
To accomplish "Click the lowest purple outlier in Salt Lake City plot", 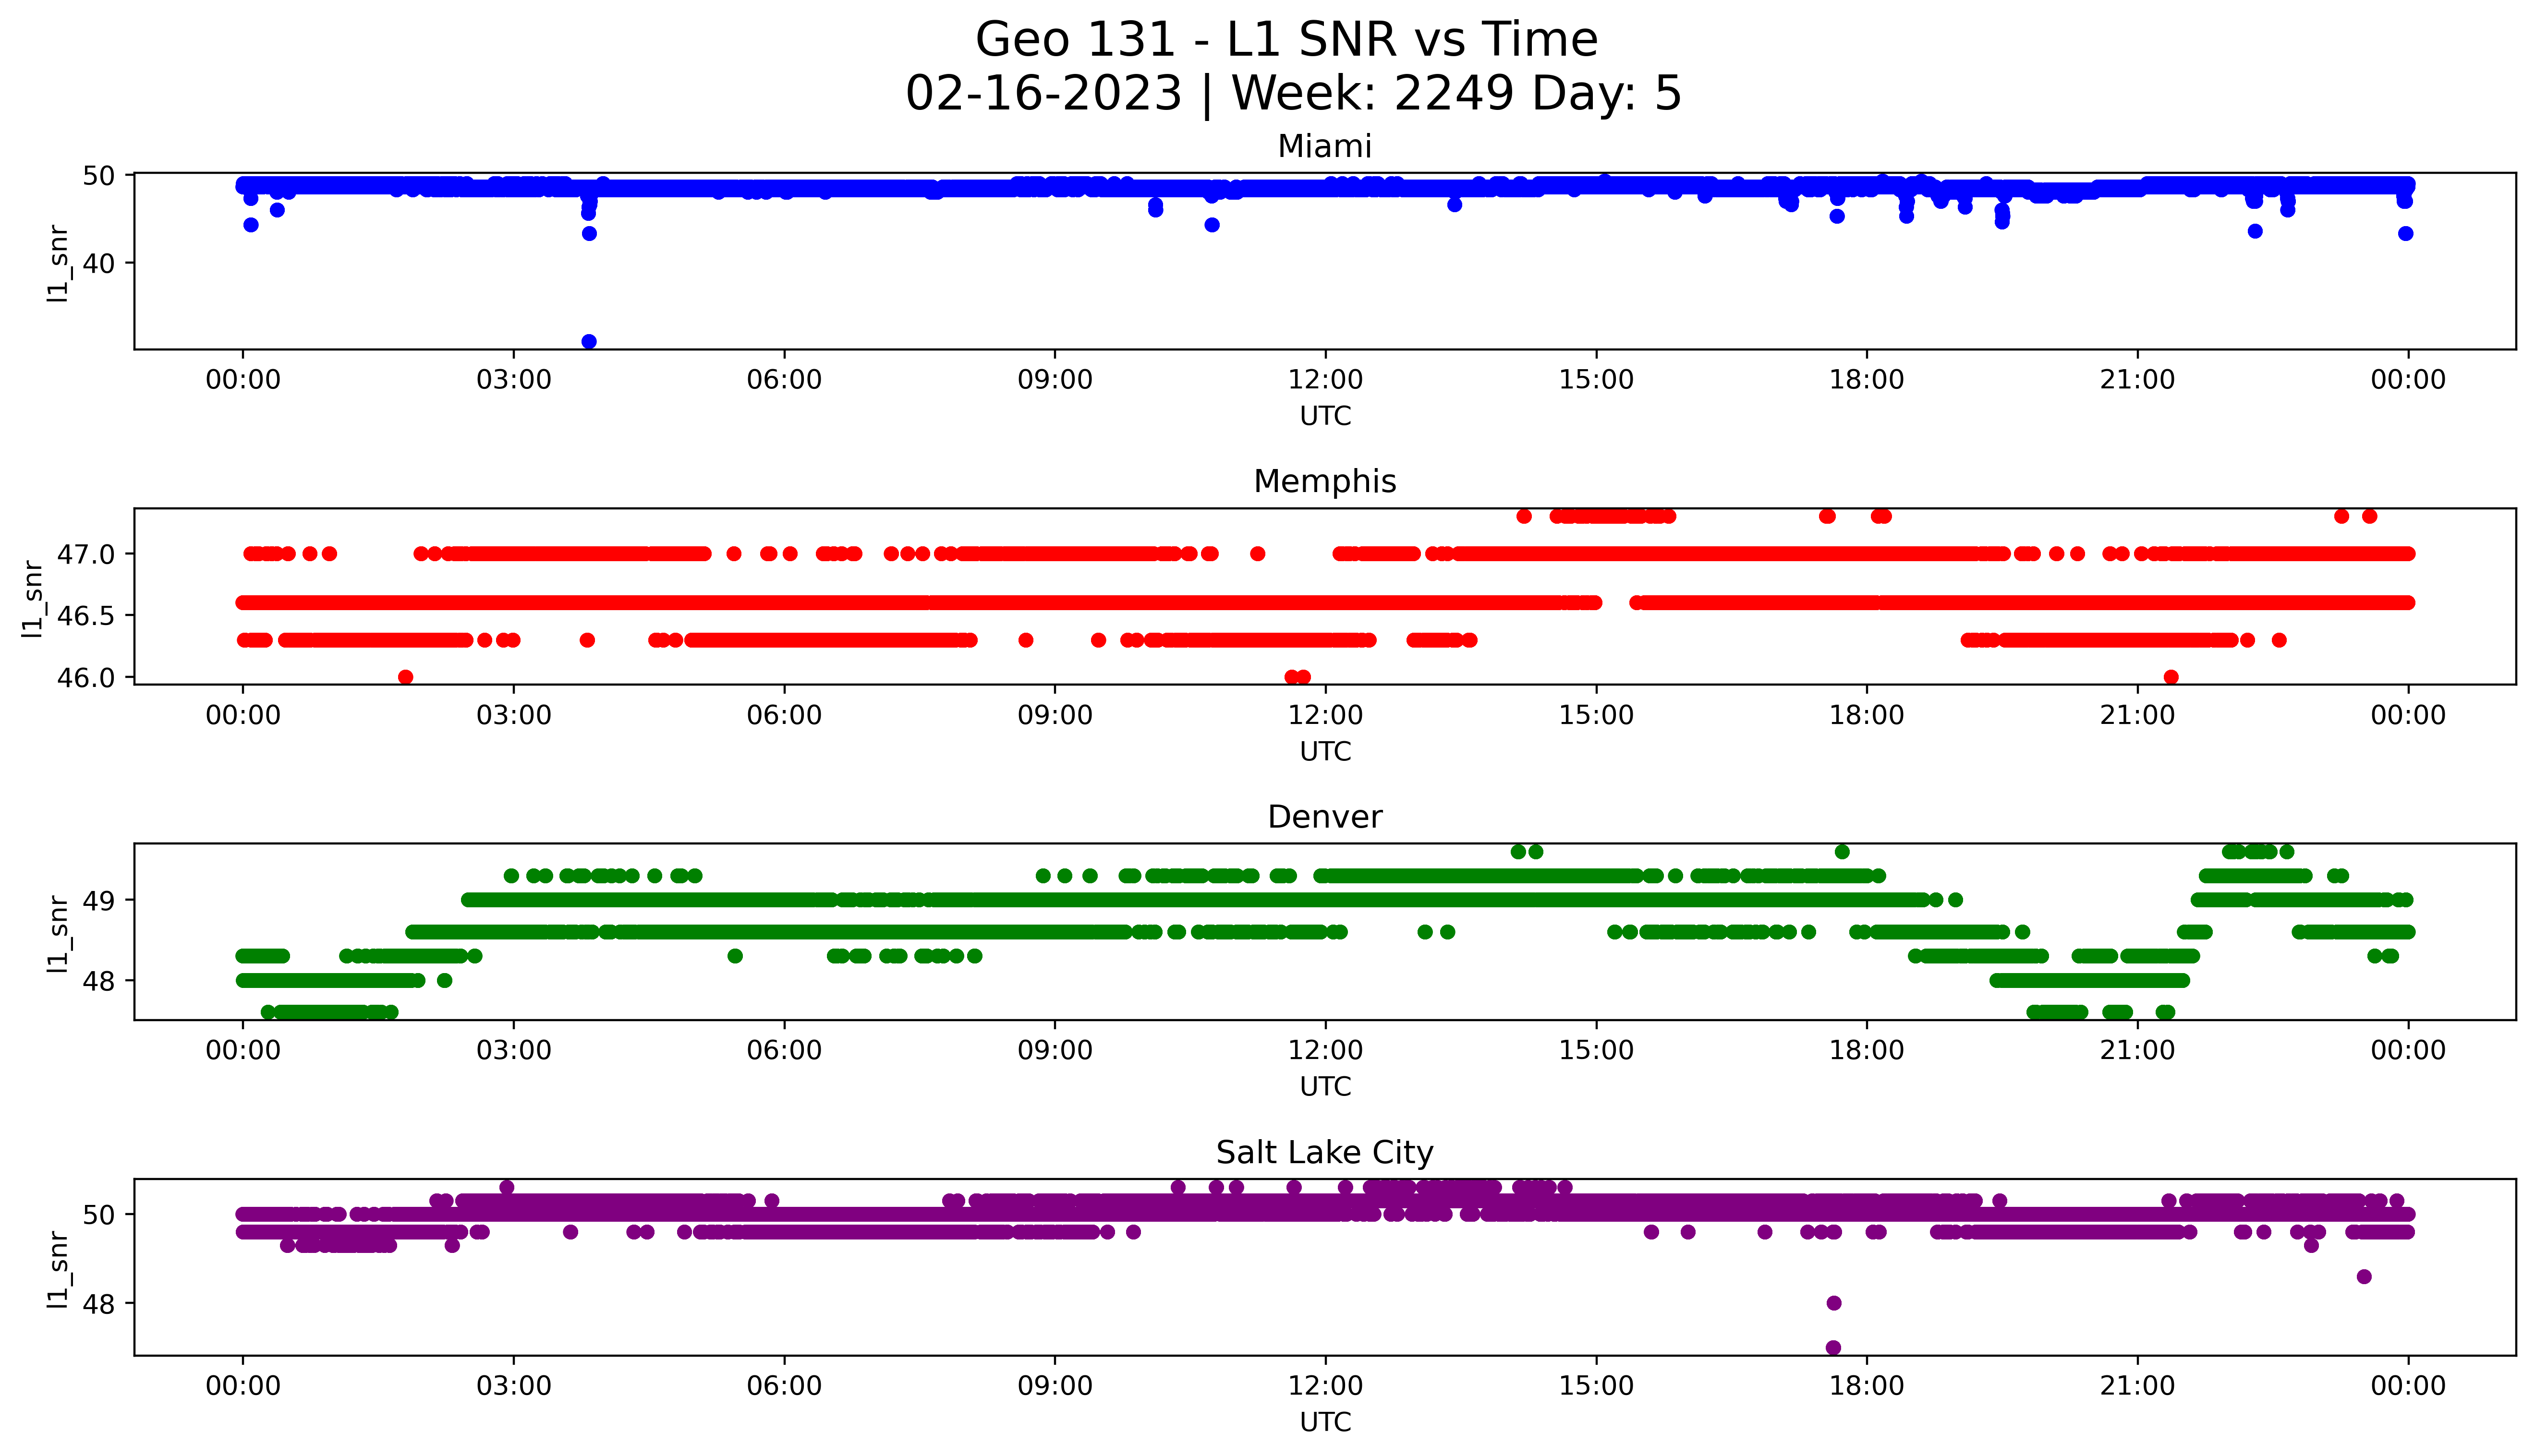I will (x=1833, y=1348).
